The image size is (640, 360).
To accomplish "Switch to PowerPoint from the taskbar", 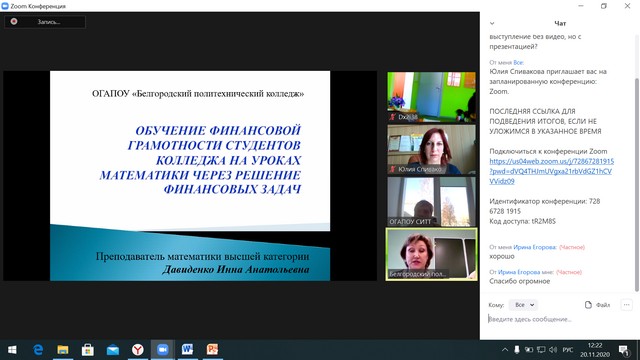I will click(x=212, y=350).
